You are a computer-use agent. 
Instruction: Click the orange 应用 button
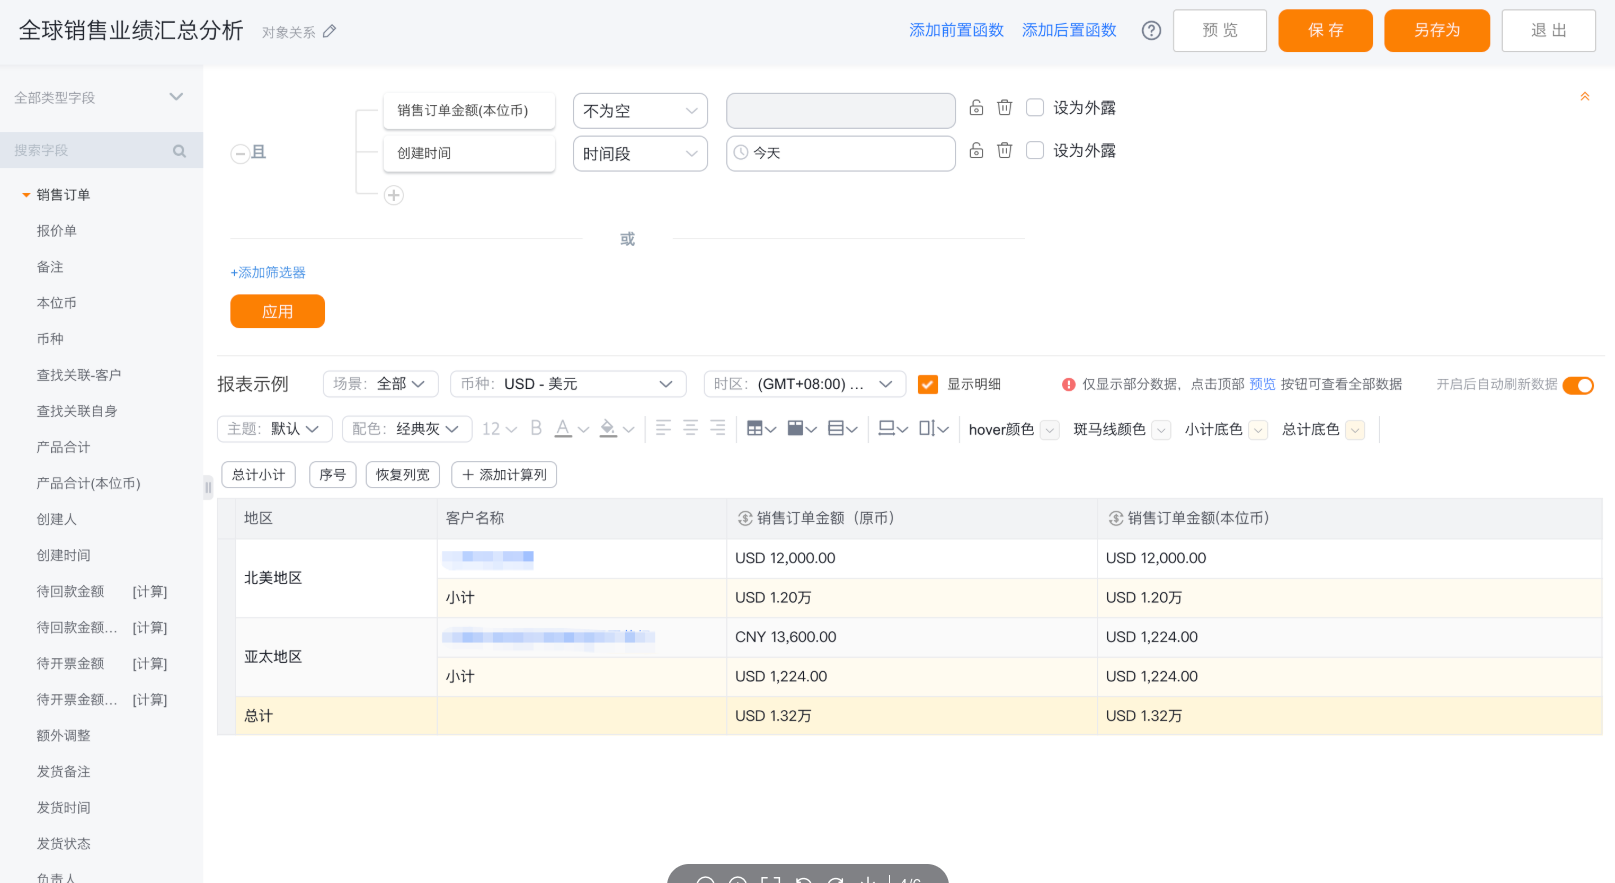pyautogui.click(x=277, y=311)
